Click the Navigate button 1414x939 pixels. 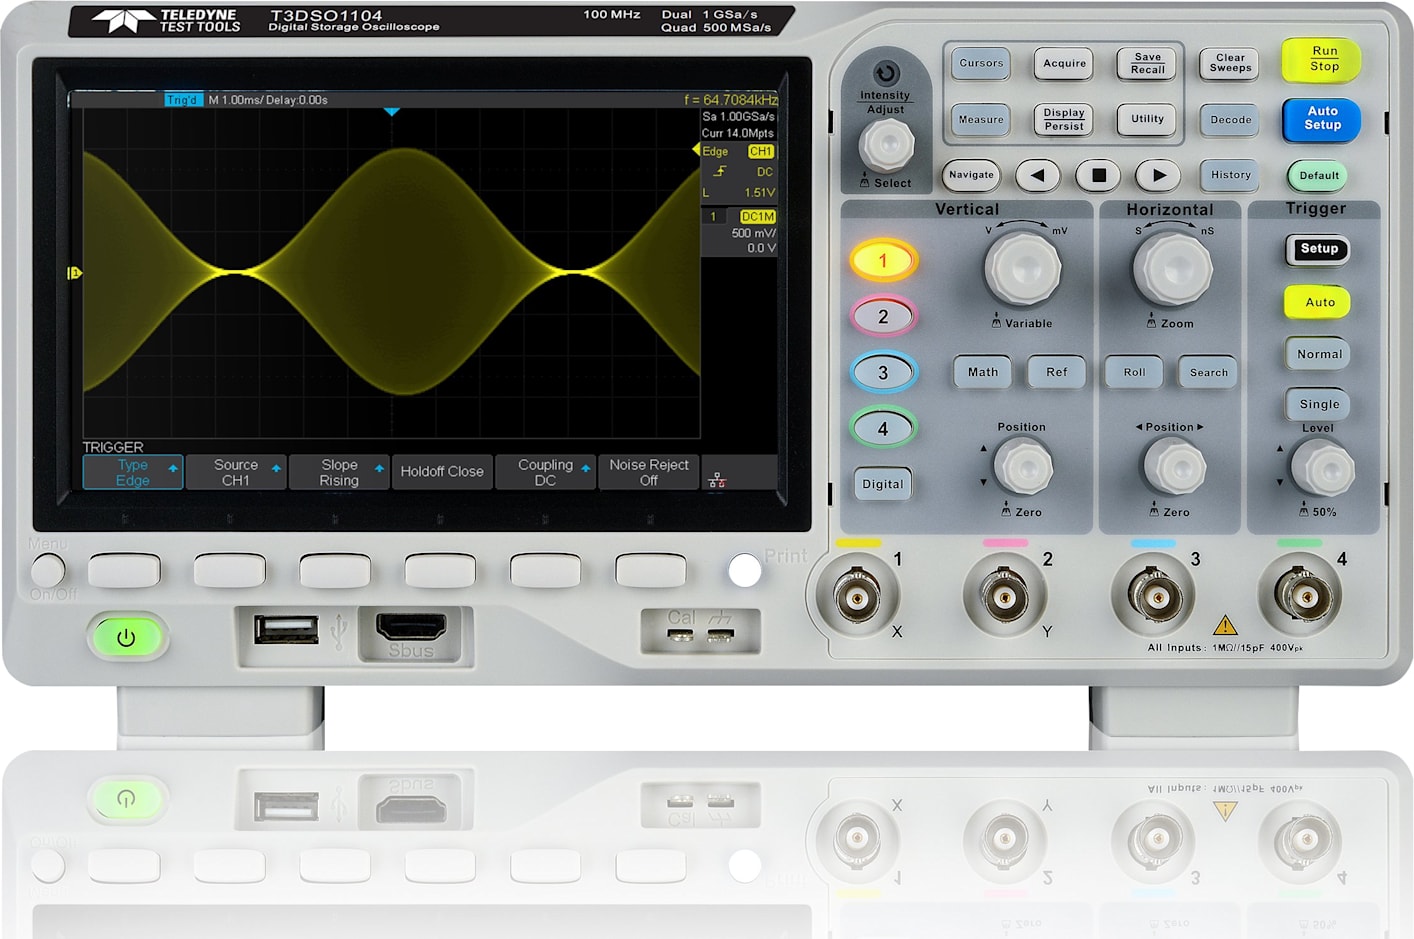click(x=971, y=175)
